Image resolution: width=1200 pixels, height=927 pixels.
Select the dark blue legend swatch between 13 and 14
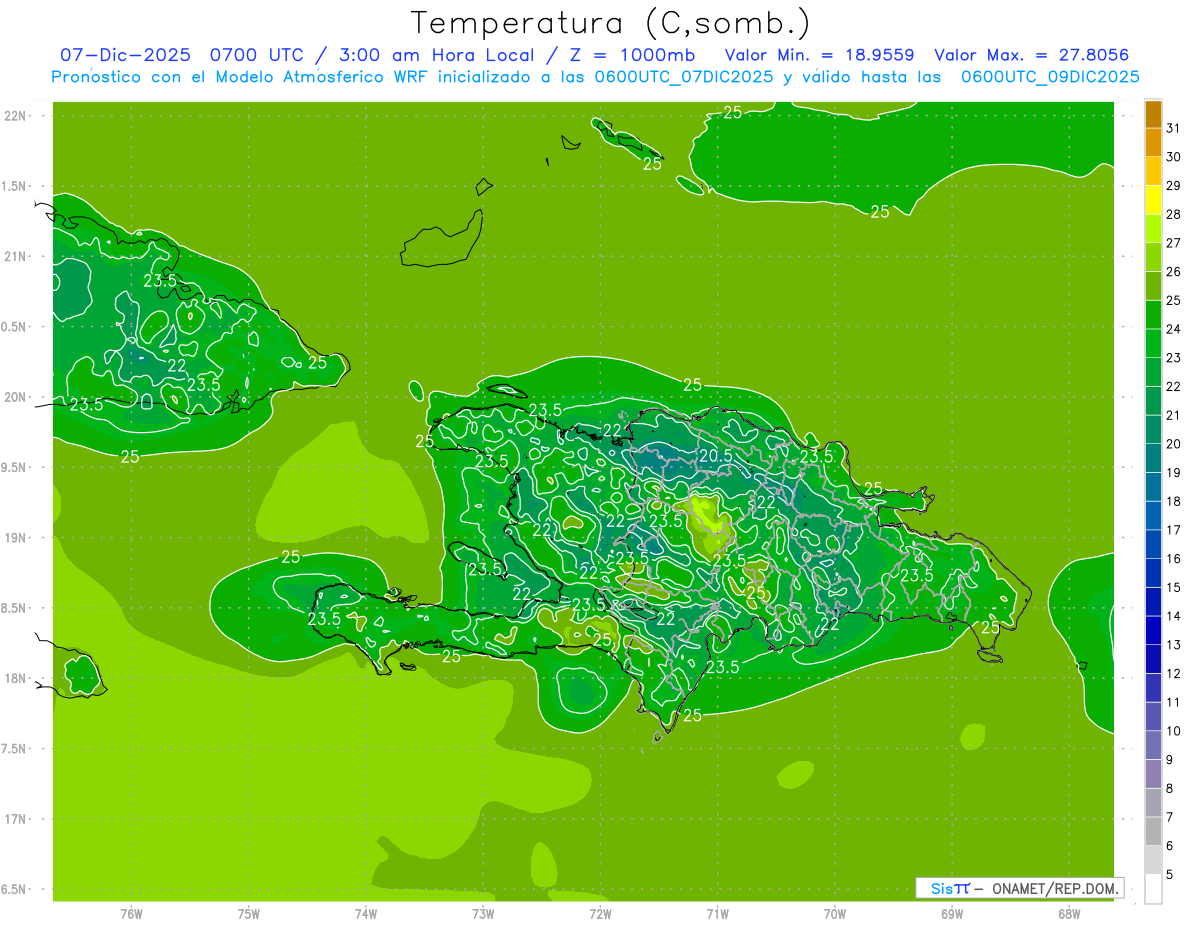[1153, 630]
